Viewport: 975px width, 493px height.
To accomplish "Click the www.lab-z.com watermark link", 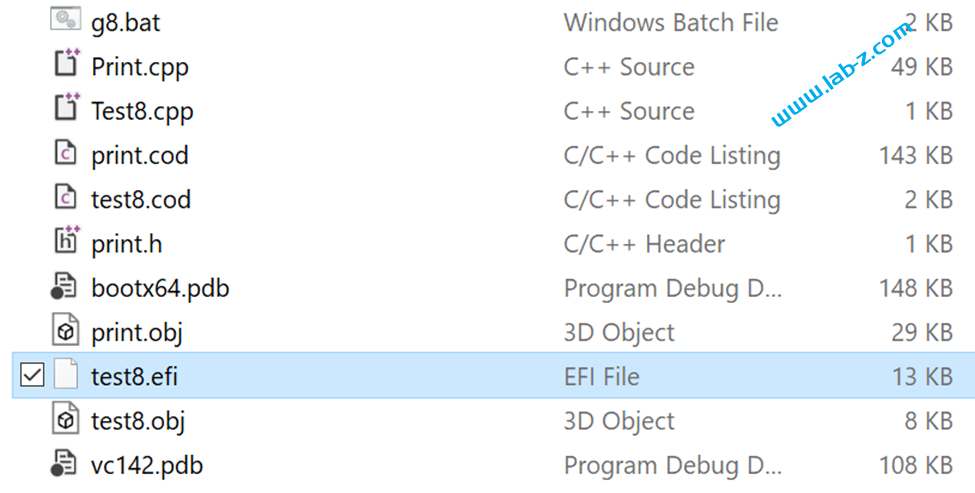I will [x=842, y=73].
